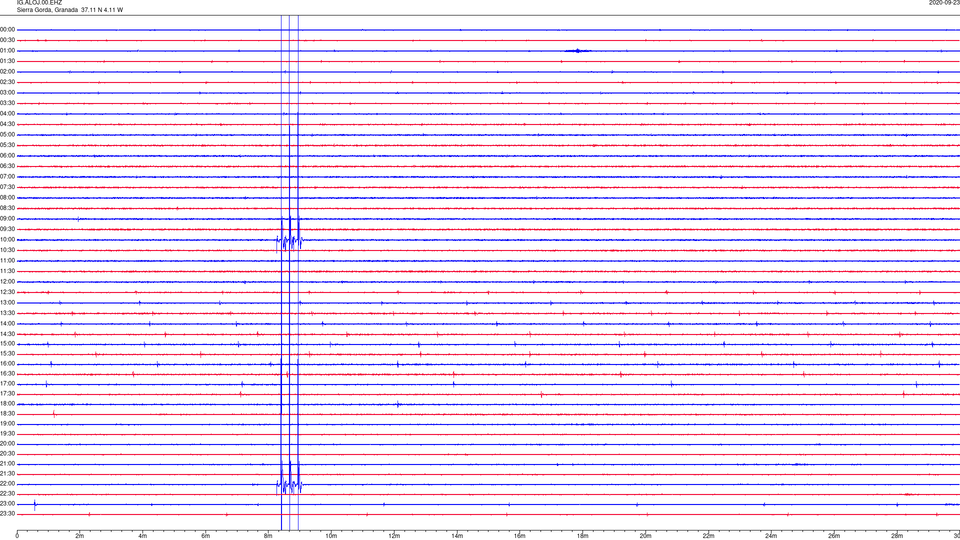Select the 14:00 trace time label

pos(8,324)
